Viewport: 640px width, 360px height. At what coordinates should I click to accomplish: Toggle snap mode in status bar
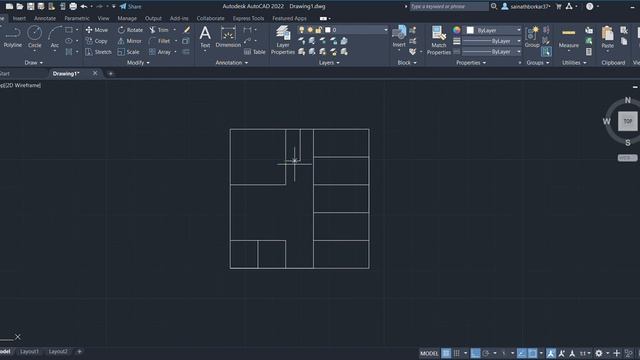[x=457, y=353]
